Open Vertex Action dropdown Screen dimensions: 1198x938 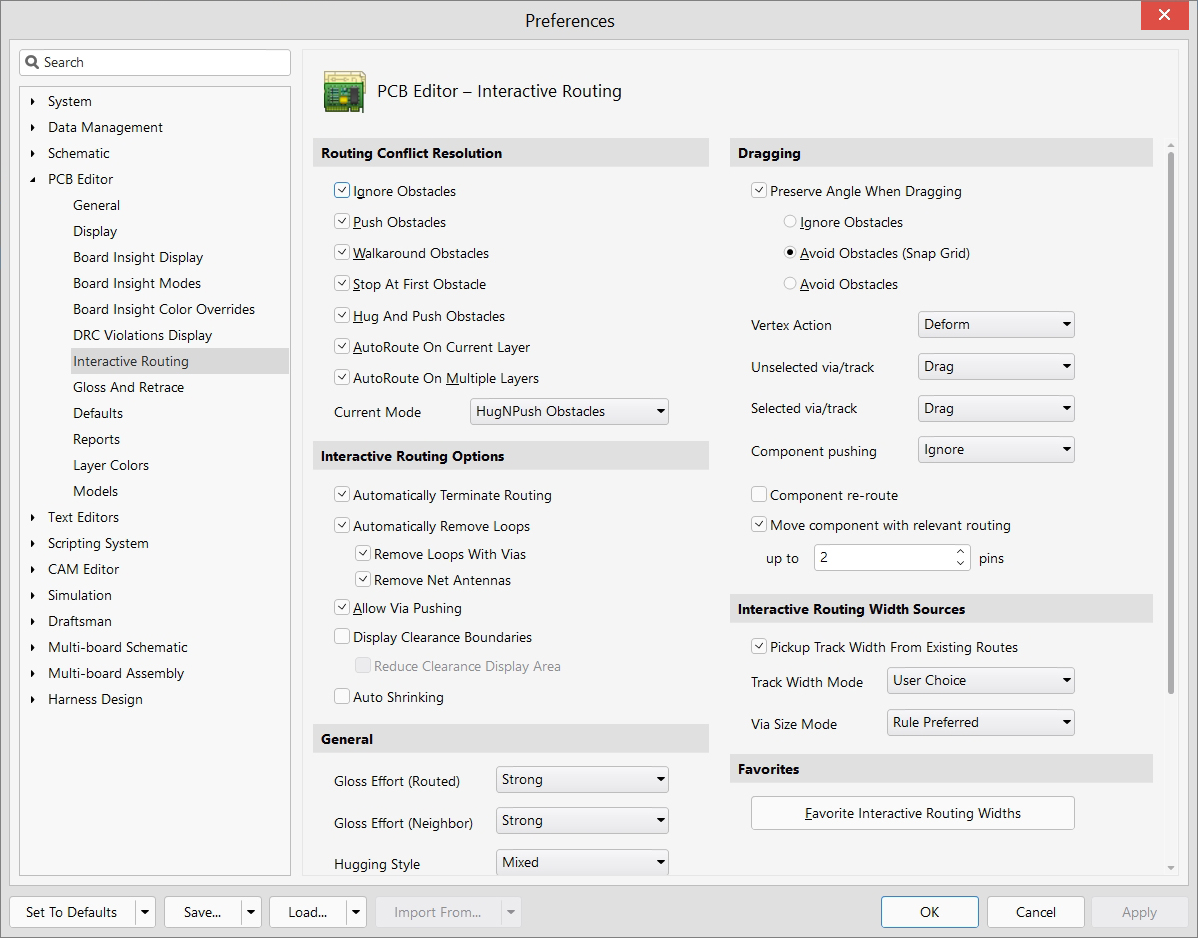tap(996, 325)
